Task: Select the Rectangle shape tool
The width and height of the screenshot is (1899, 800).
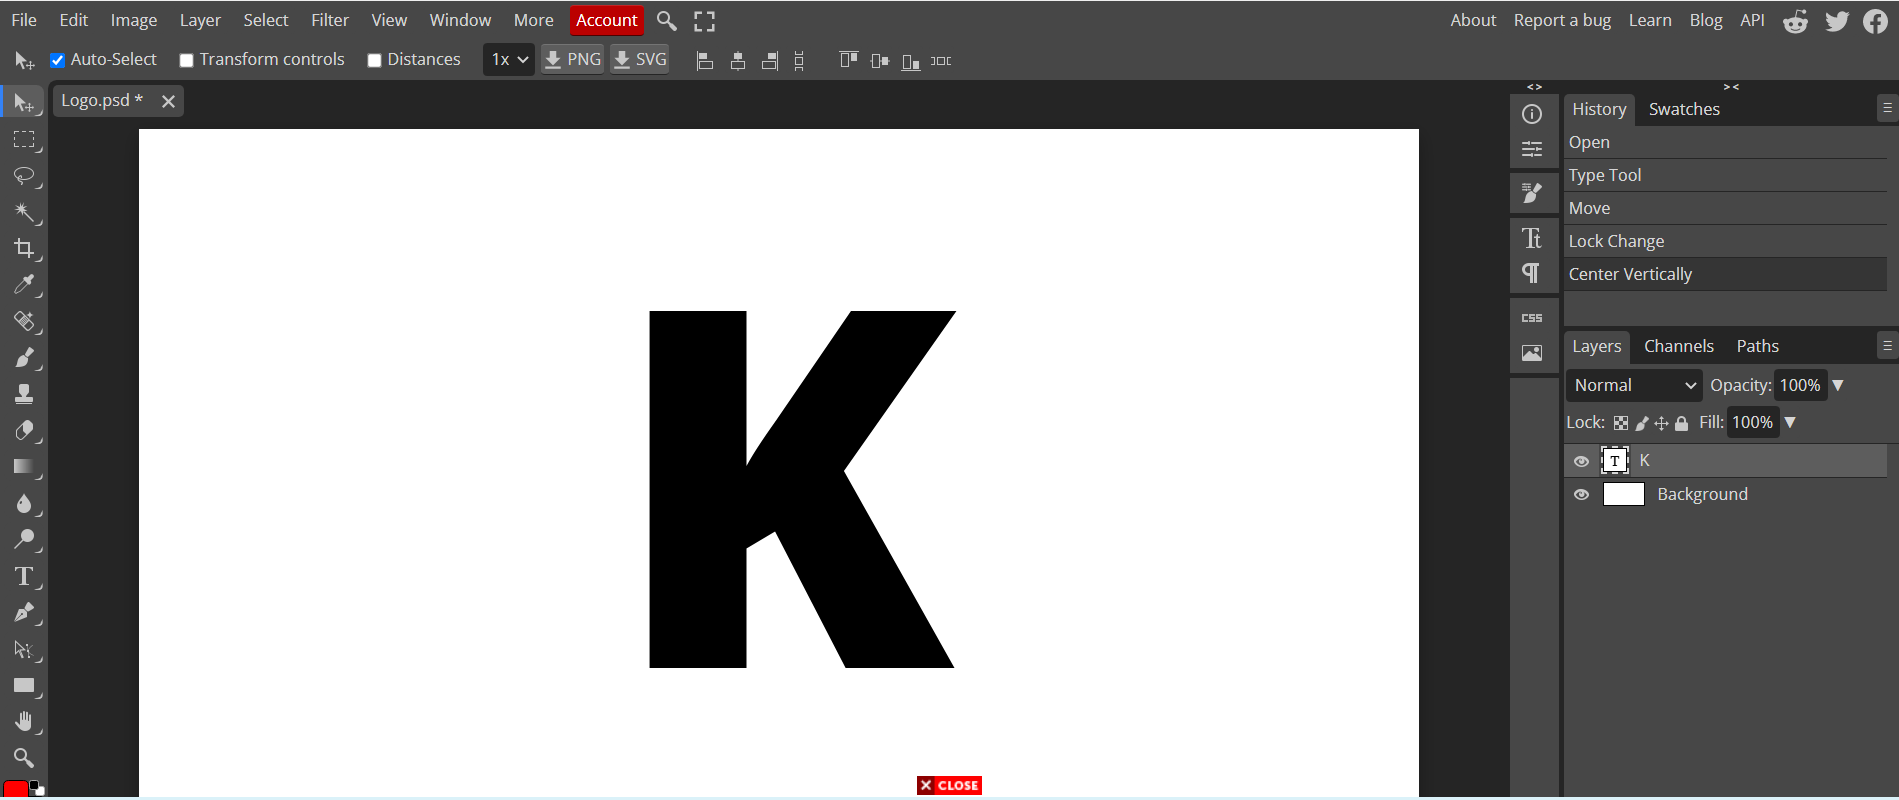Action: tap(24, 686)
